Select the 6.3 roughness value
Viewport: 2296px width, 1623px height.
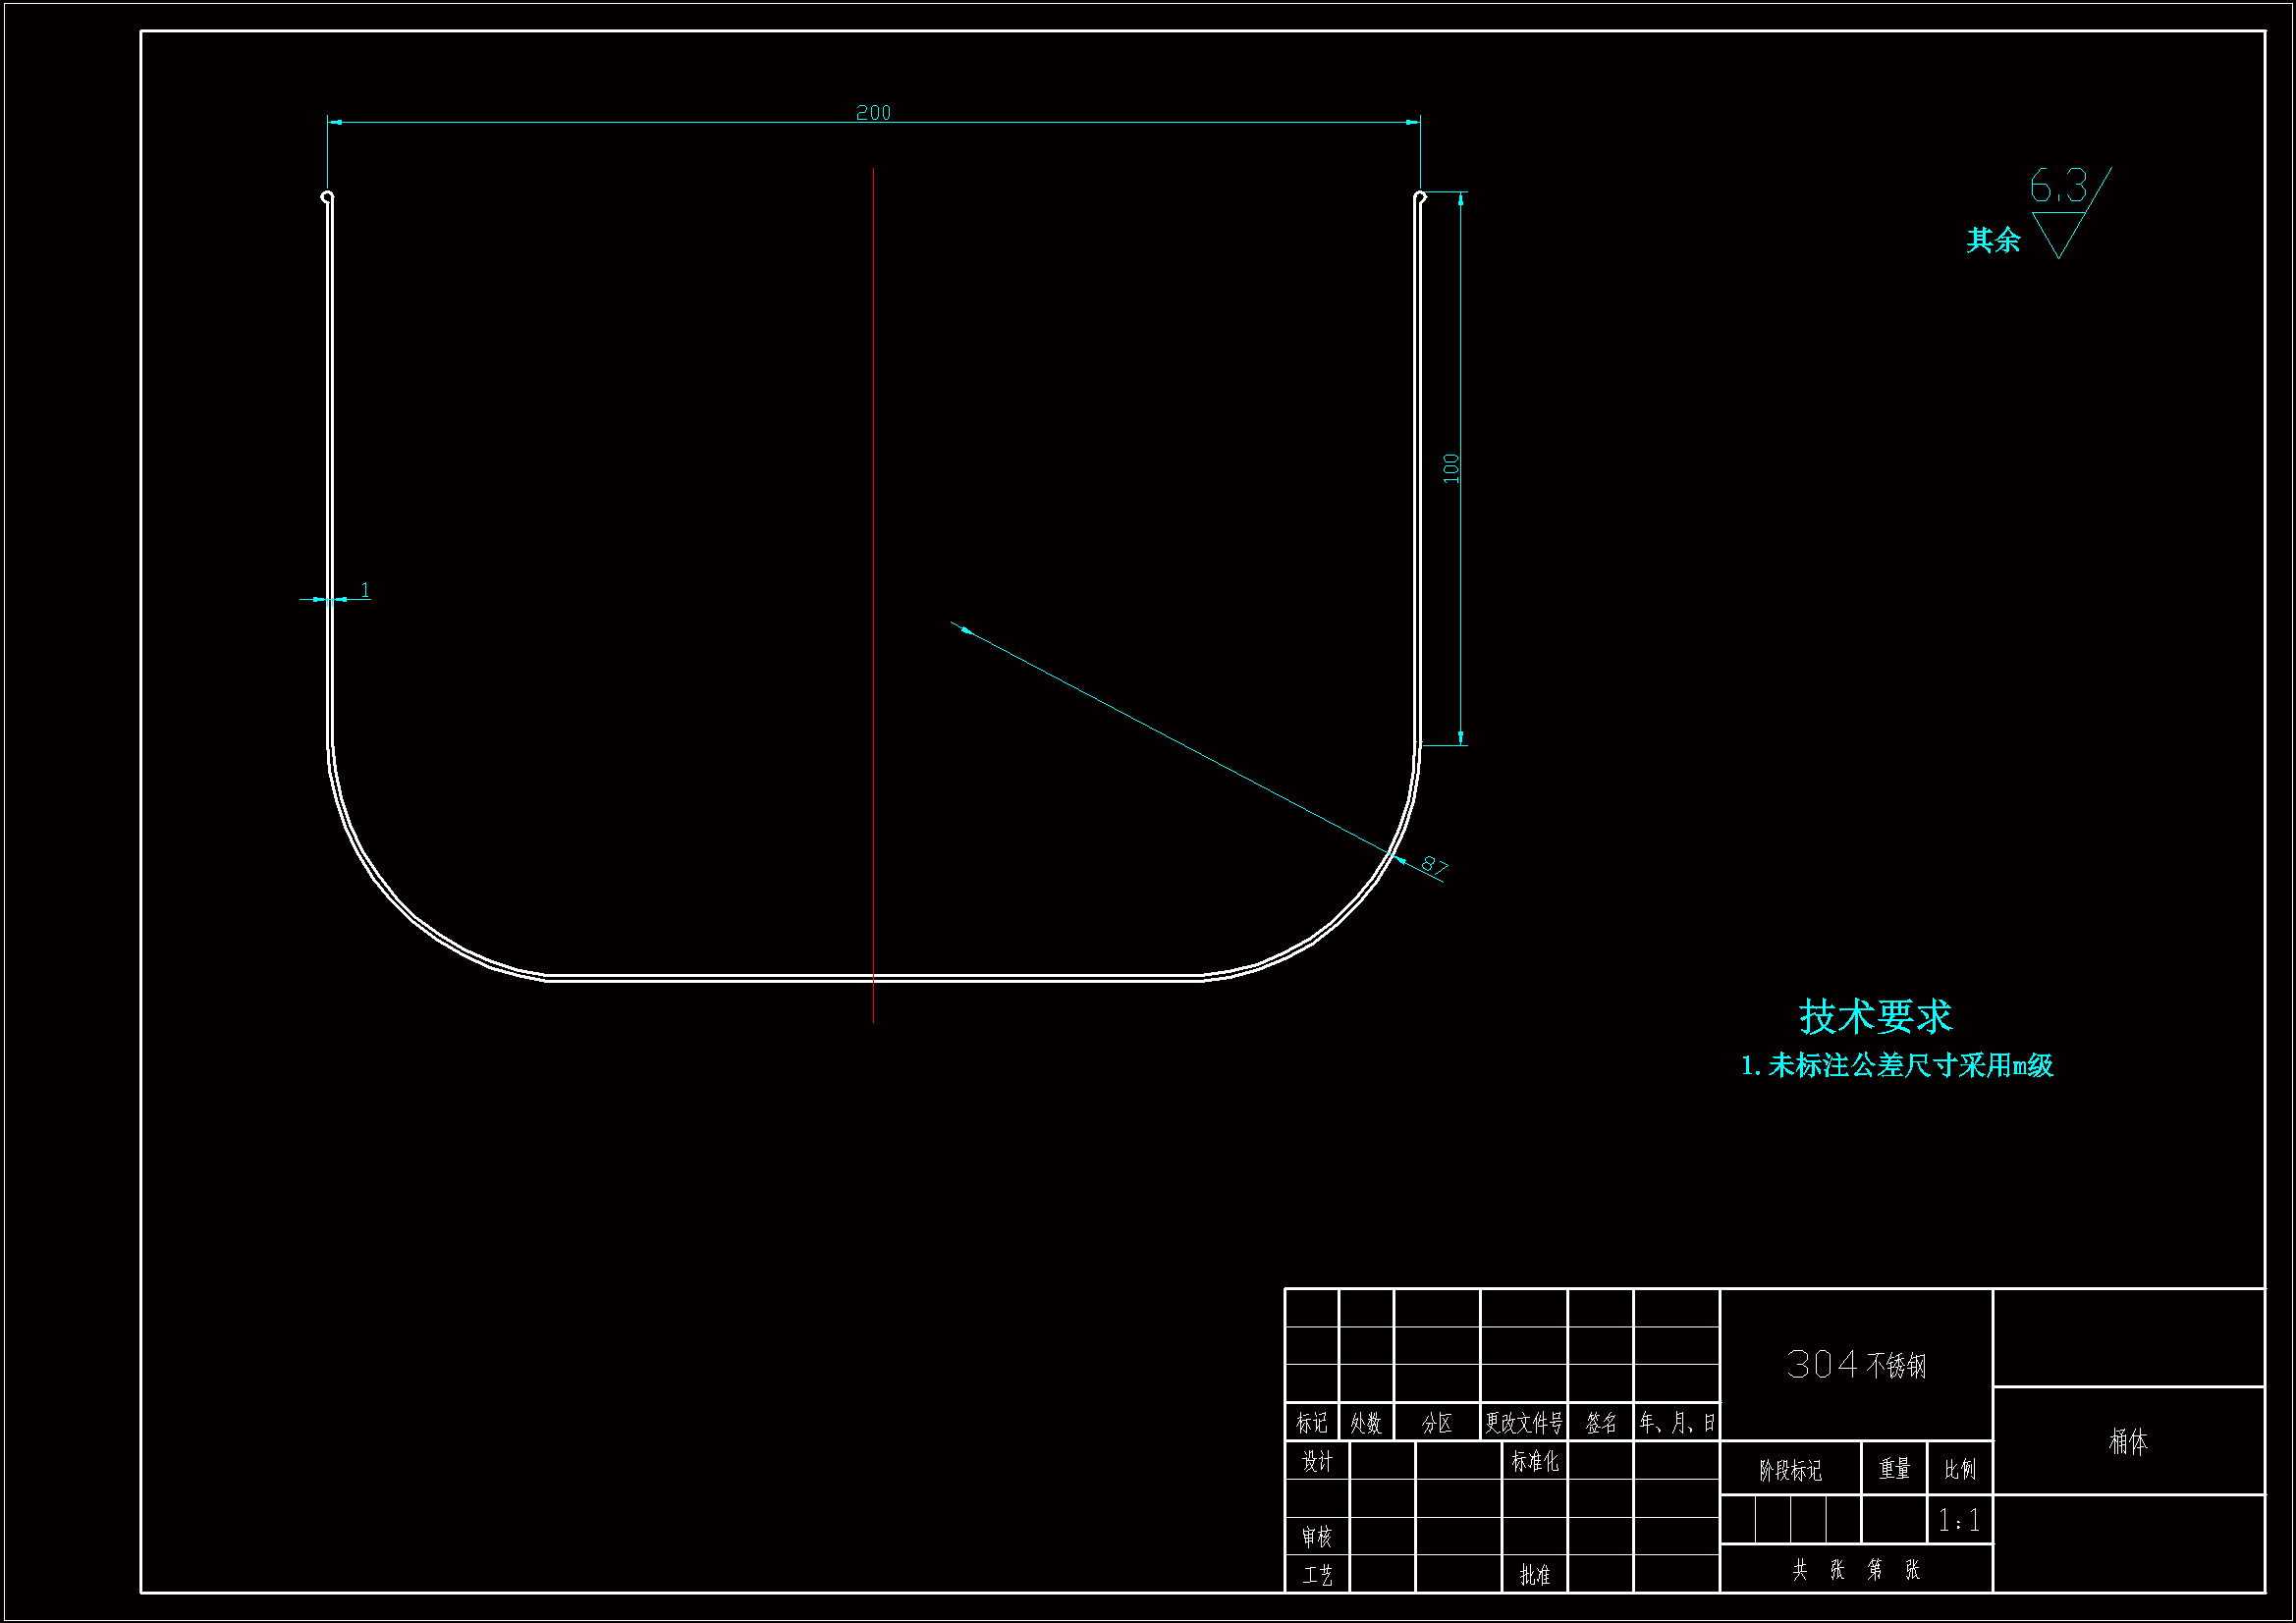point(2058,187)
